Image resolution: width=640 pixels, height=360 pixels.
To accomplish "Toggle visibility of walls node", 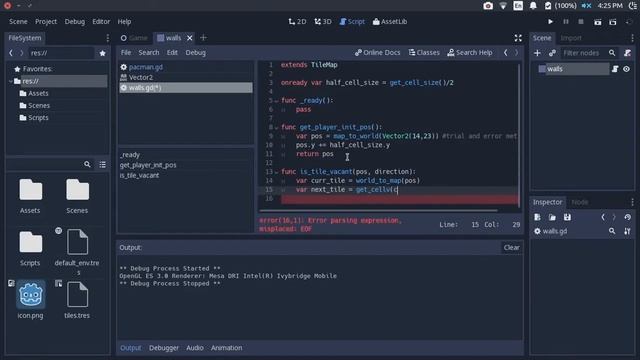I will click(627, 69).
